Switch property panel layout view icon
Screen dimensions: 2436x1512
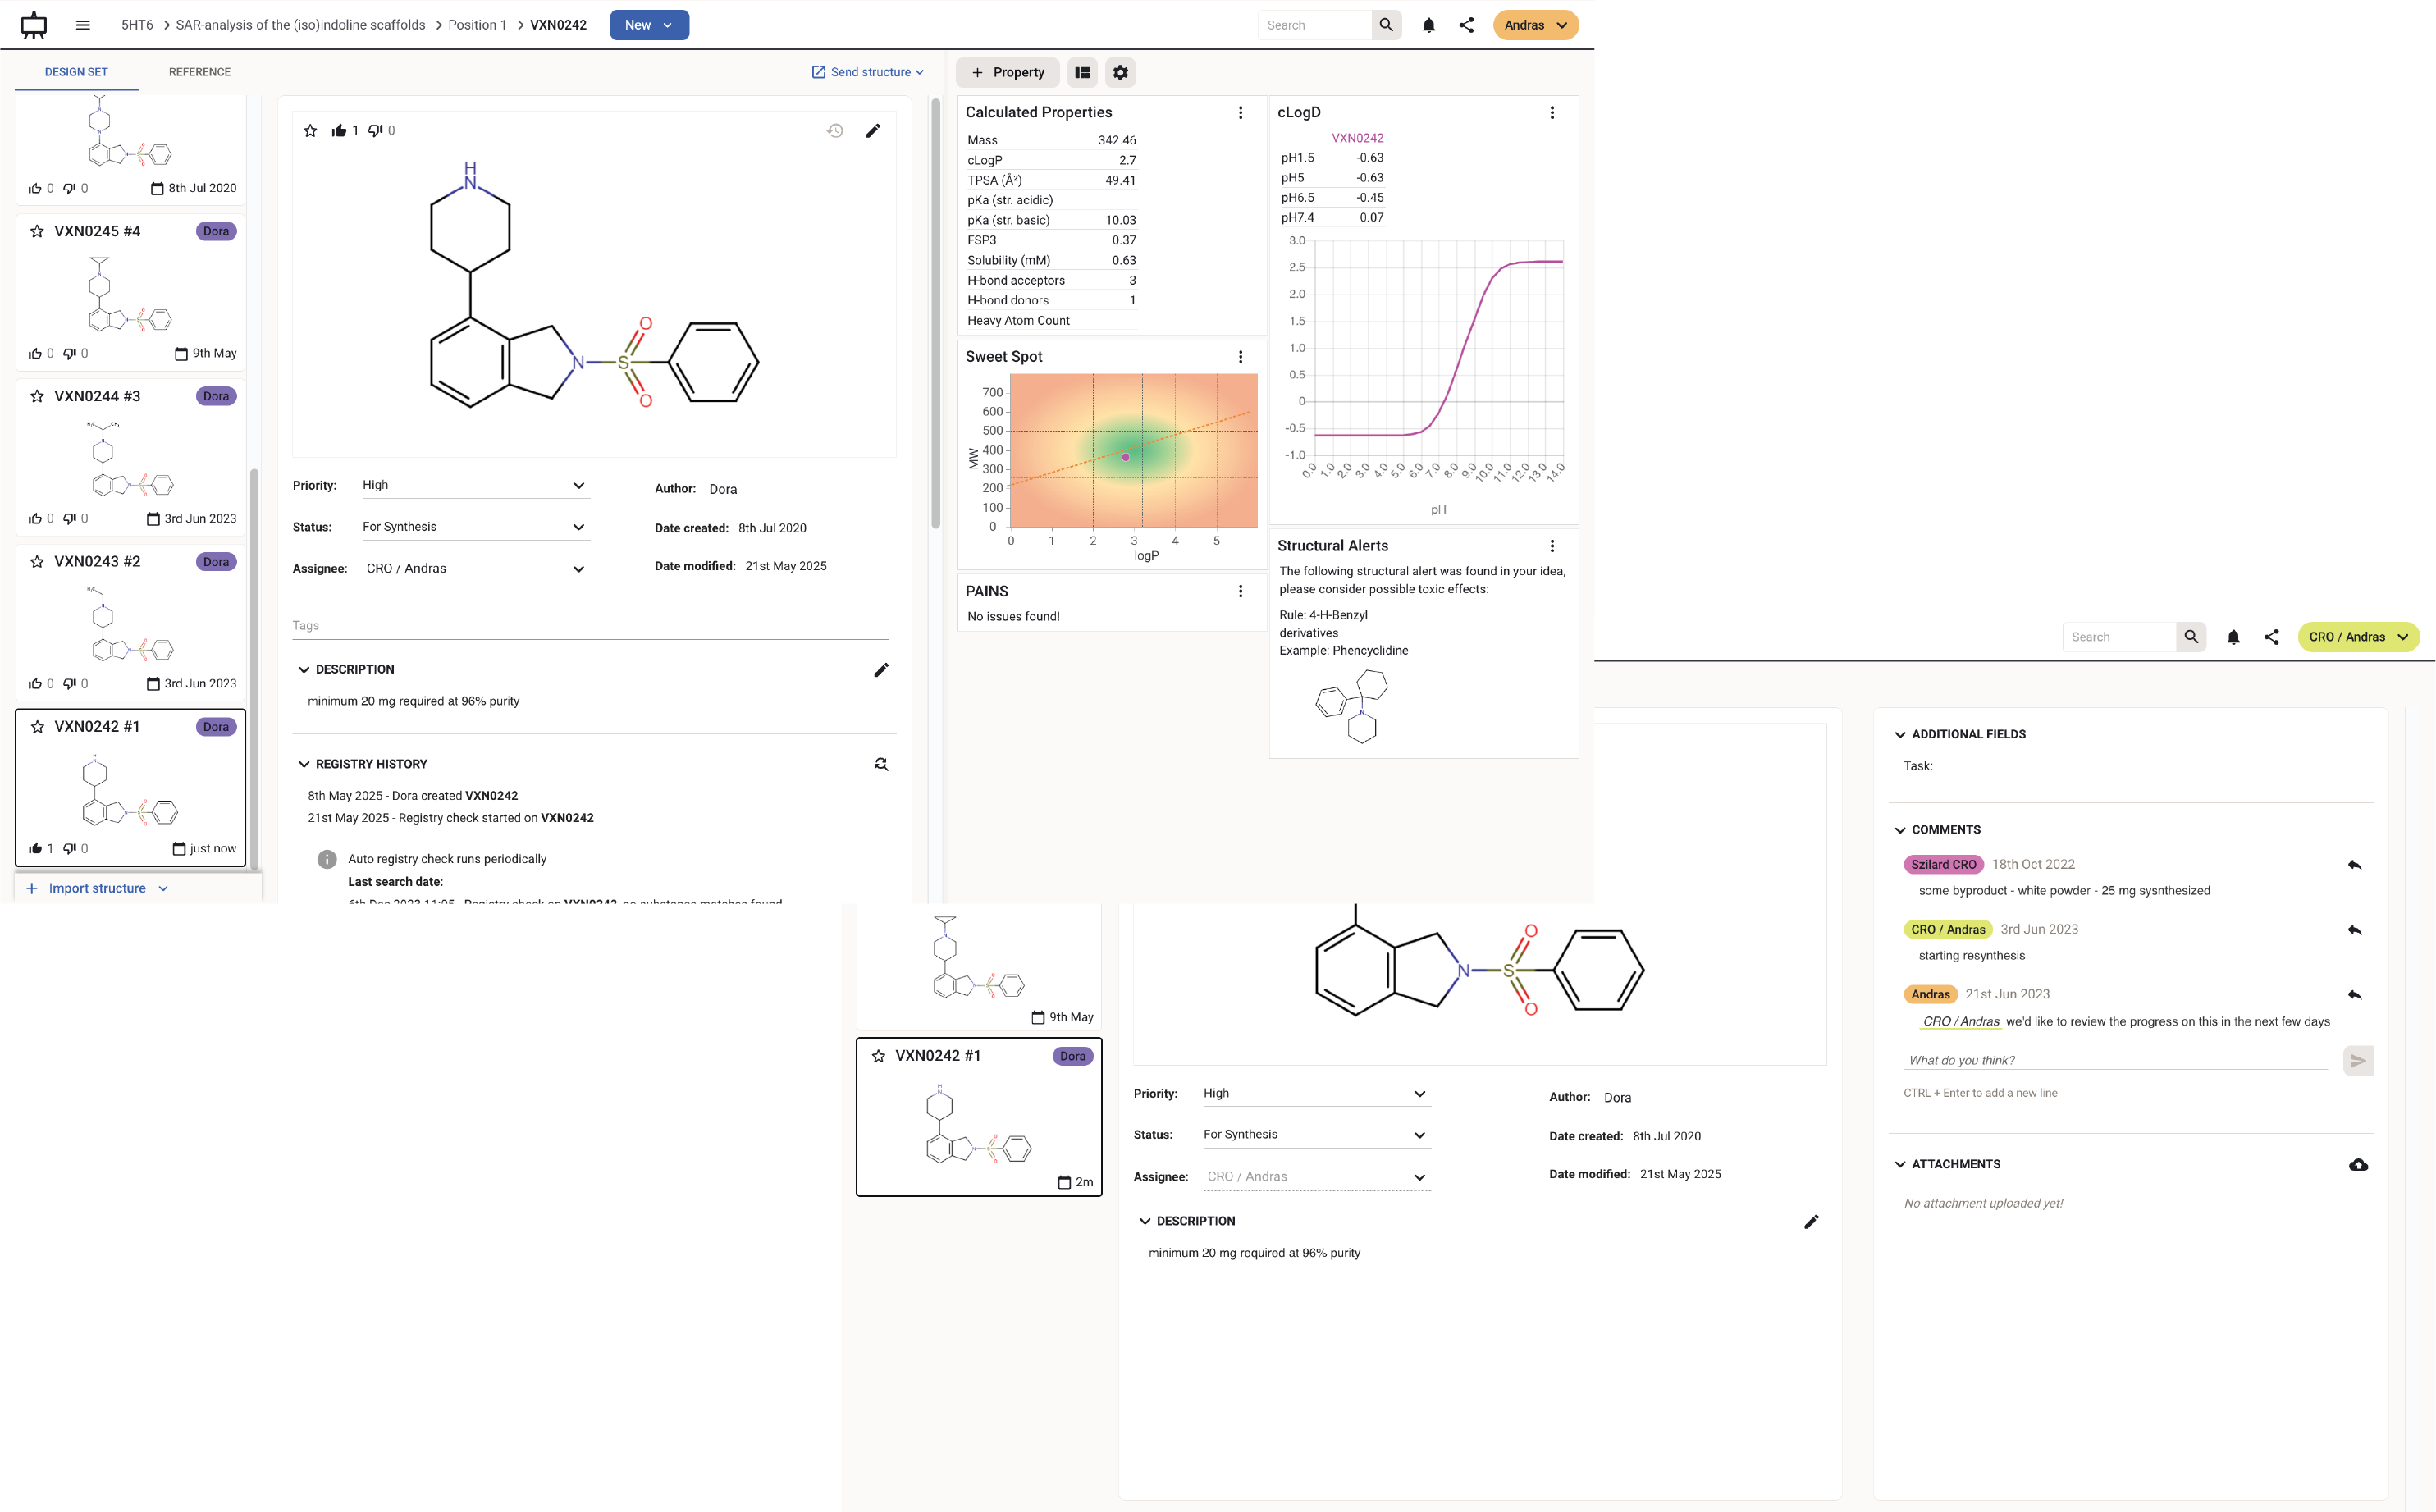(1082, 72)
